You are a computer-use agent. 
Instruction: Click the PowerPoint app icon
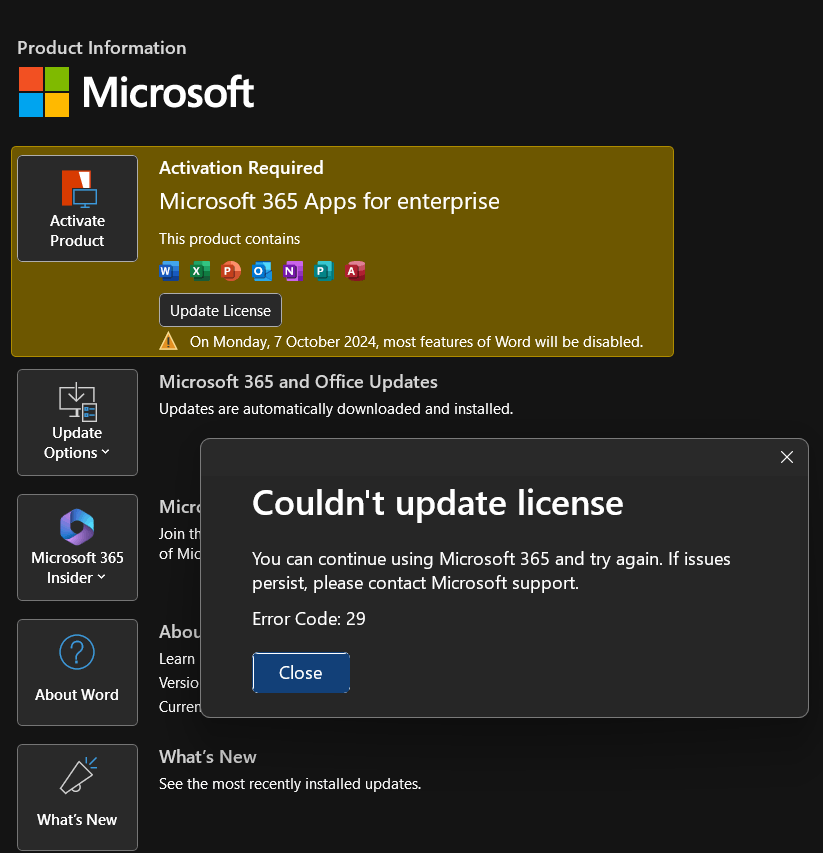coord(231,271)
